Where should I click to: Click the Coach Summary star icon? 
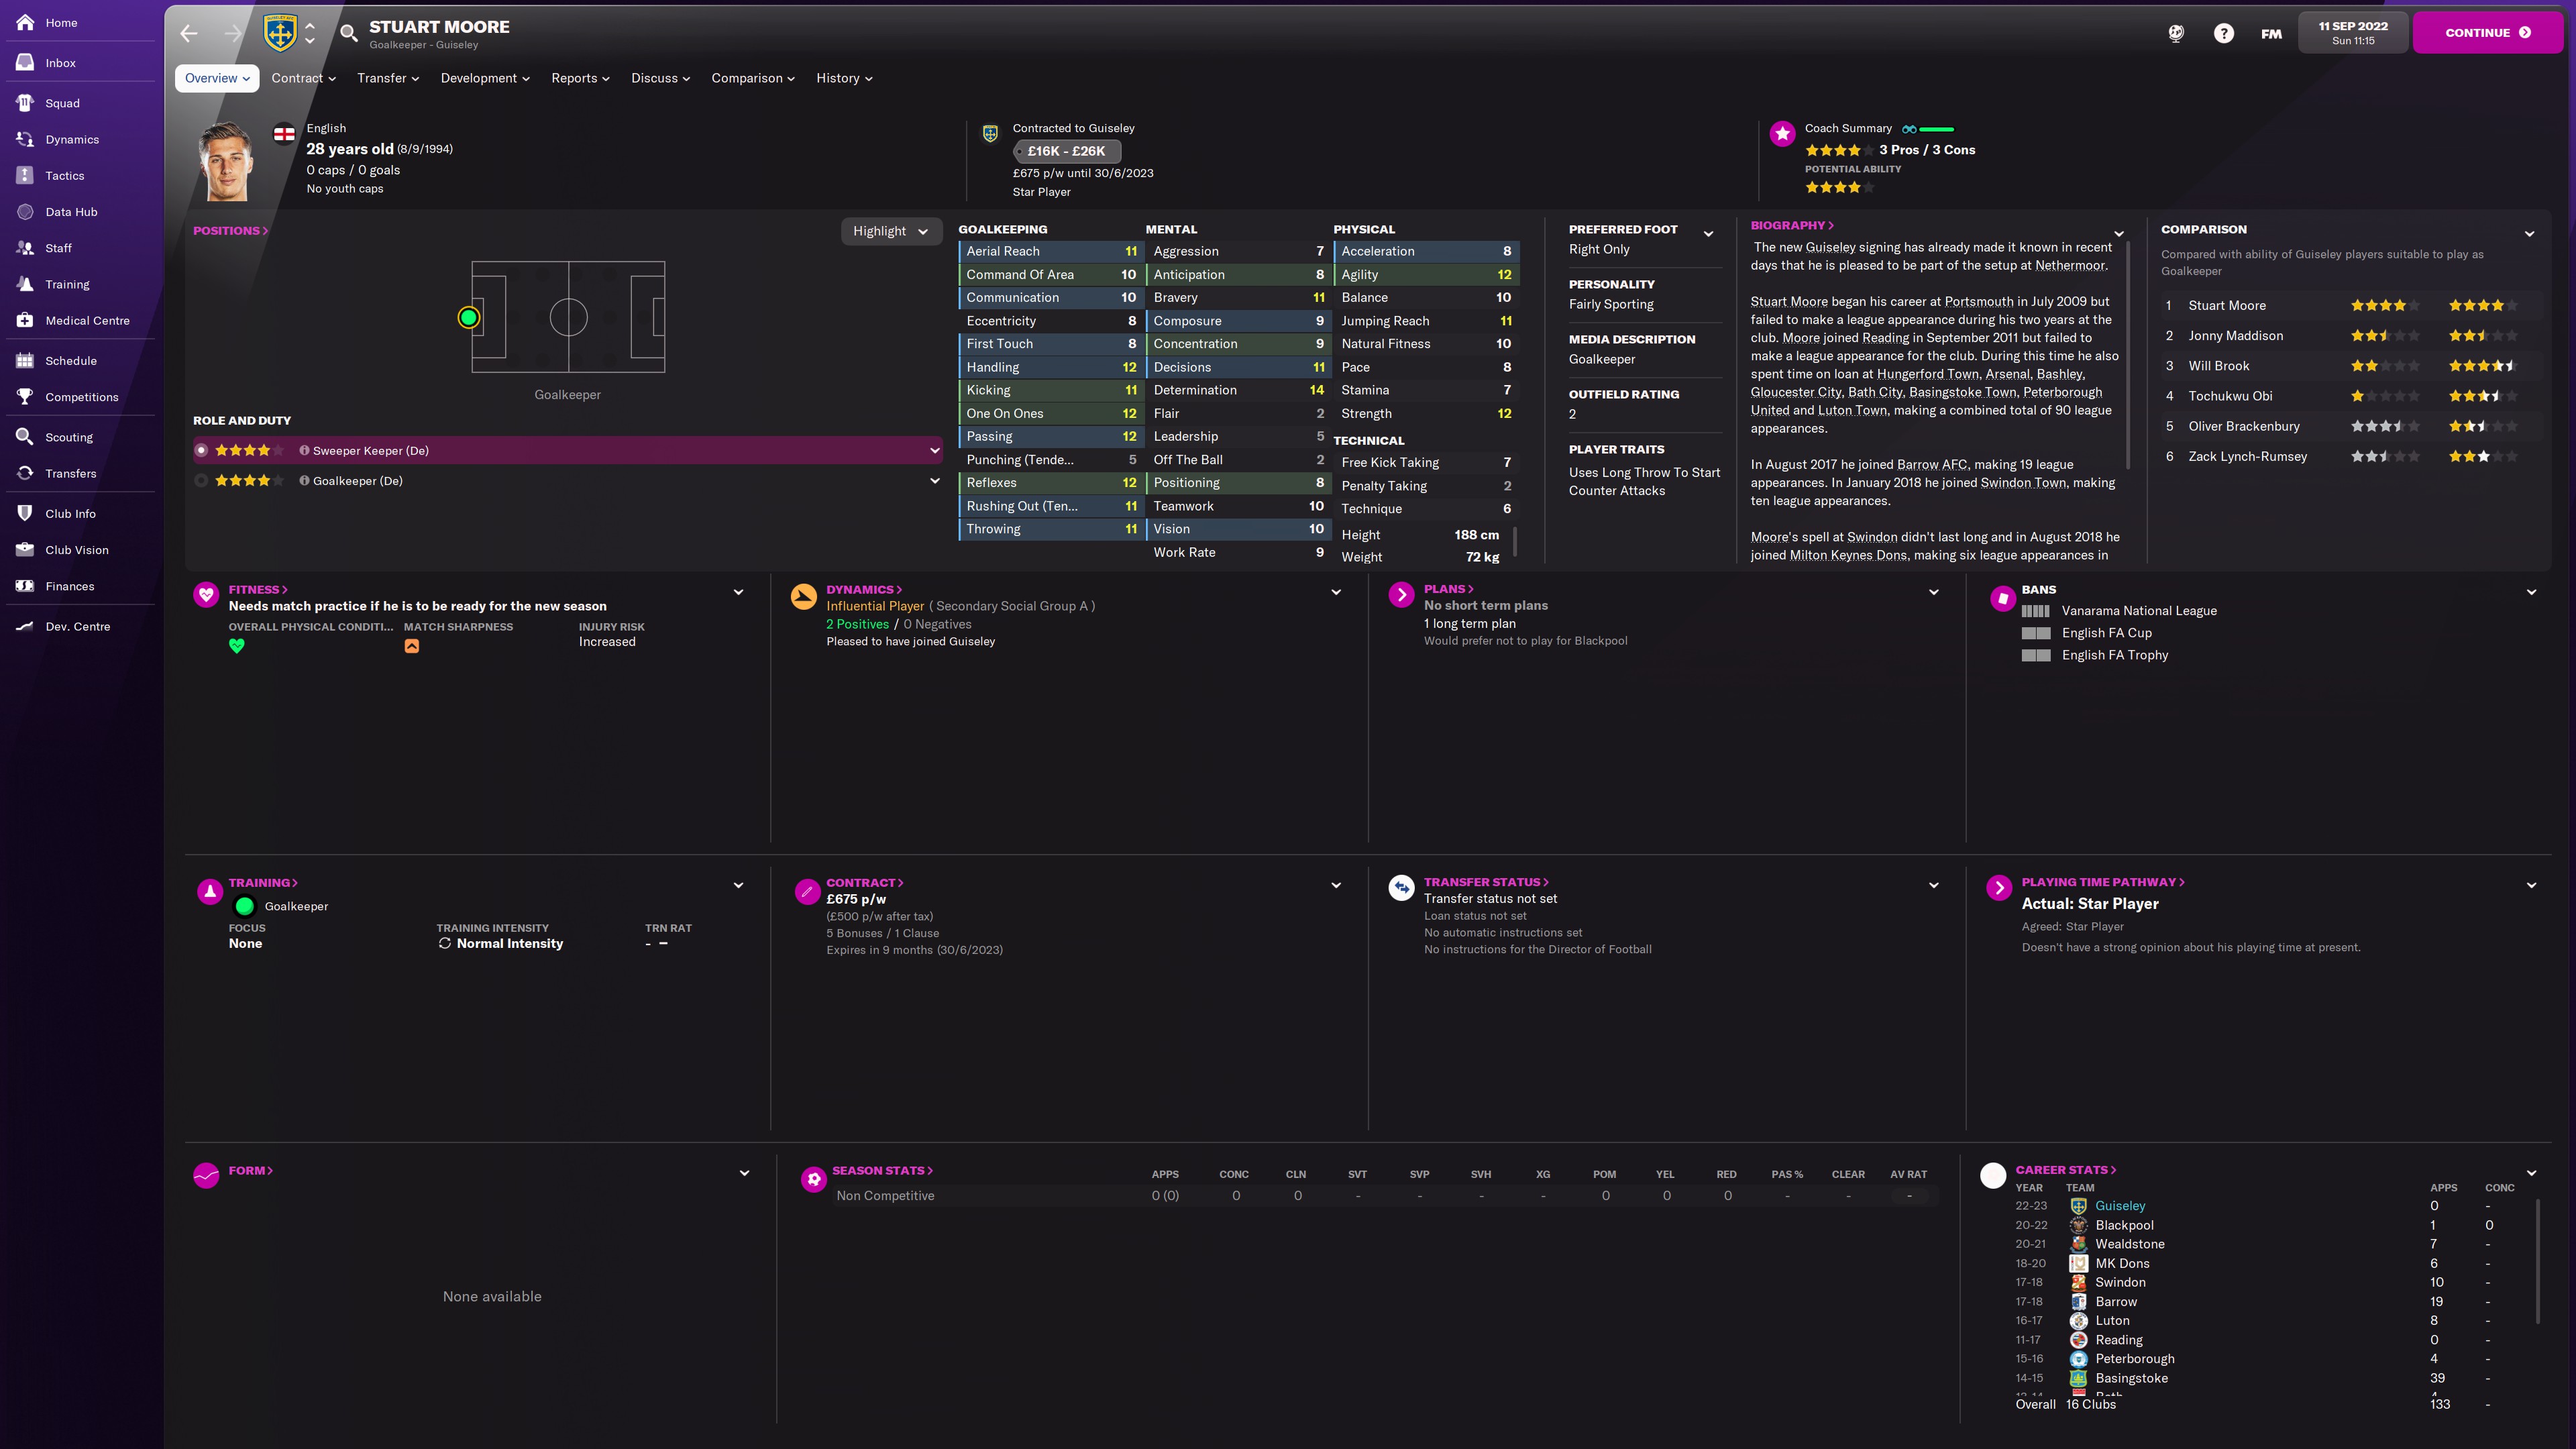1782,134
